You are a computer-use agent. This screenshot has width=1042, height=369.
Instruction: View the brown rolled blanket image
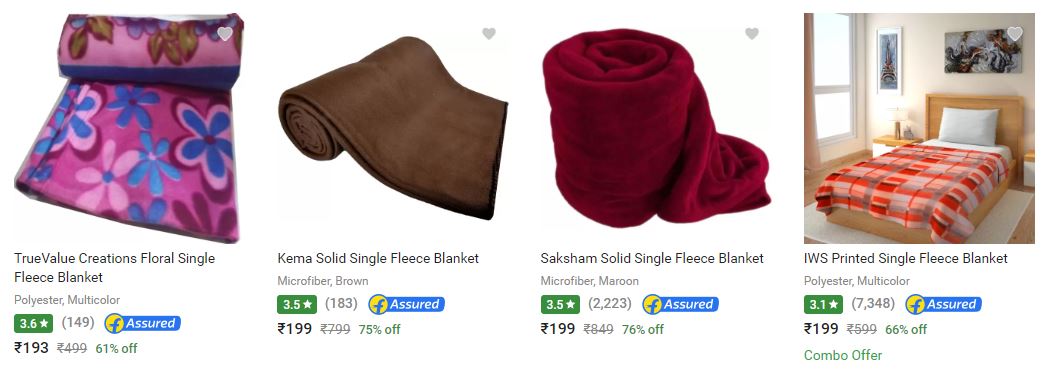coord(393,128)
